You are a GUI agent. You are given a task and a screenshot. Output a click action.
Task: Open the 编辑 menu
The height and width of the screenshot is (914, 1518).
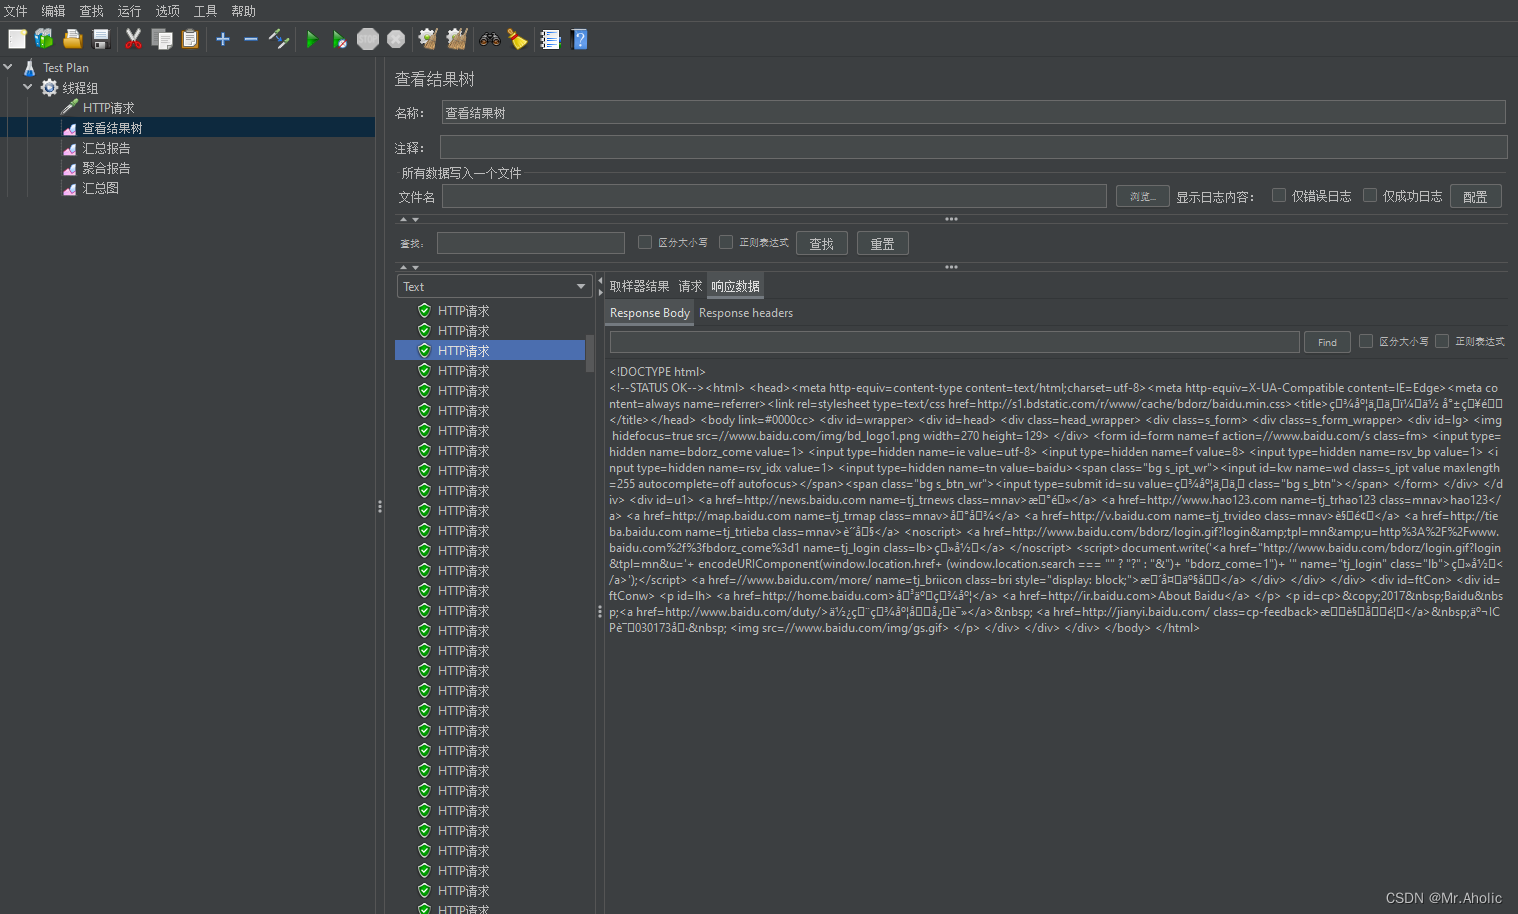pyautogui.click(x=53, y=11)
